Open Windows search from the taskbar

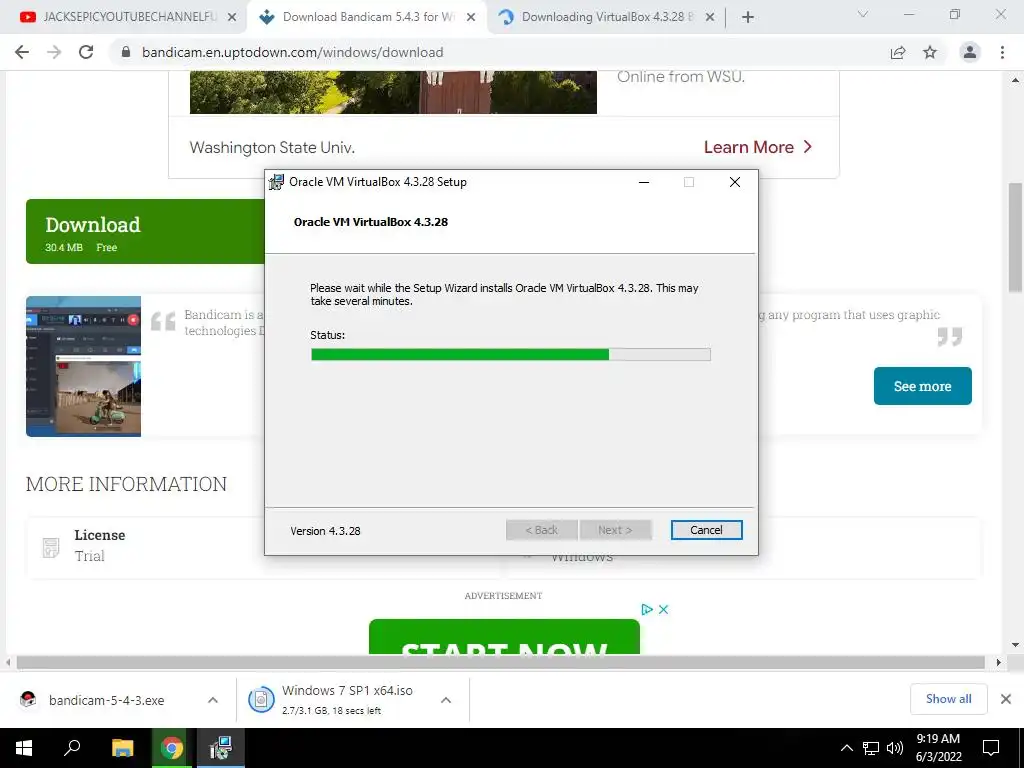72,748
